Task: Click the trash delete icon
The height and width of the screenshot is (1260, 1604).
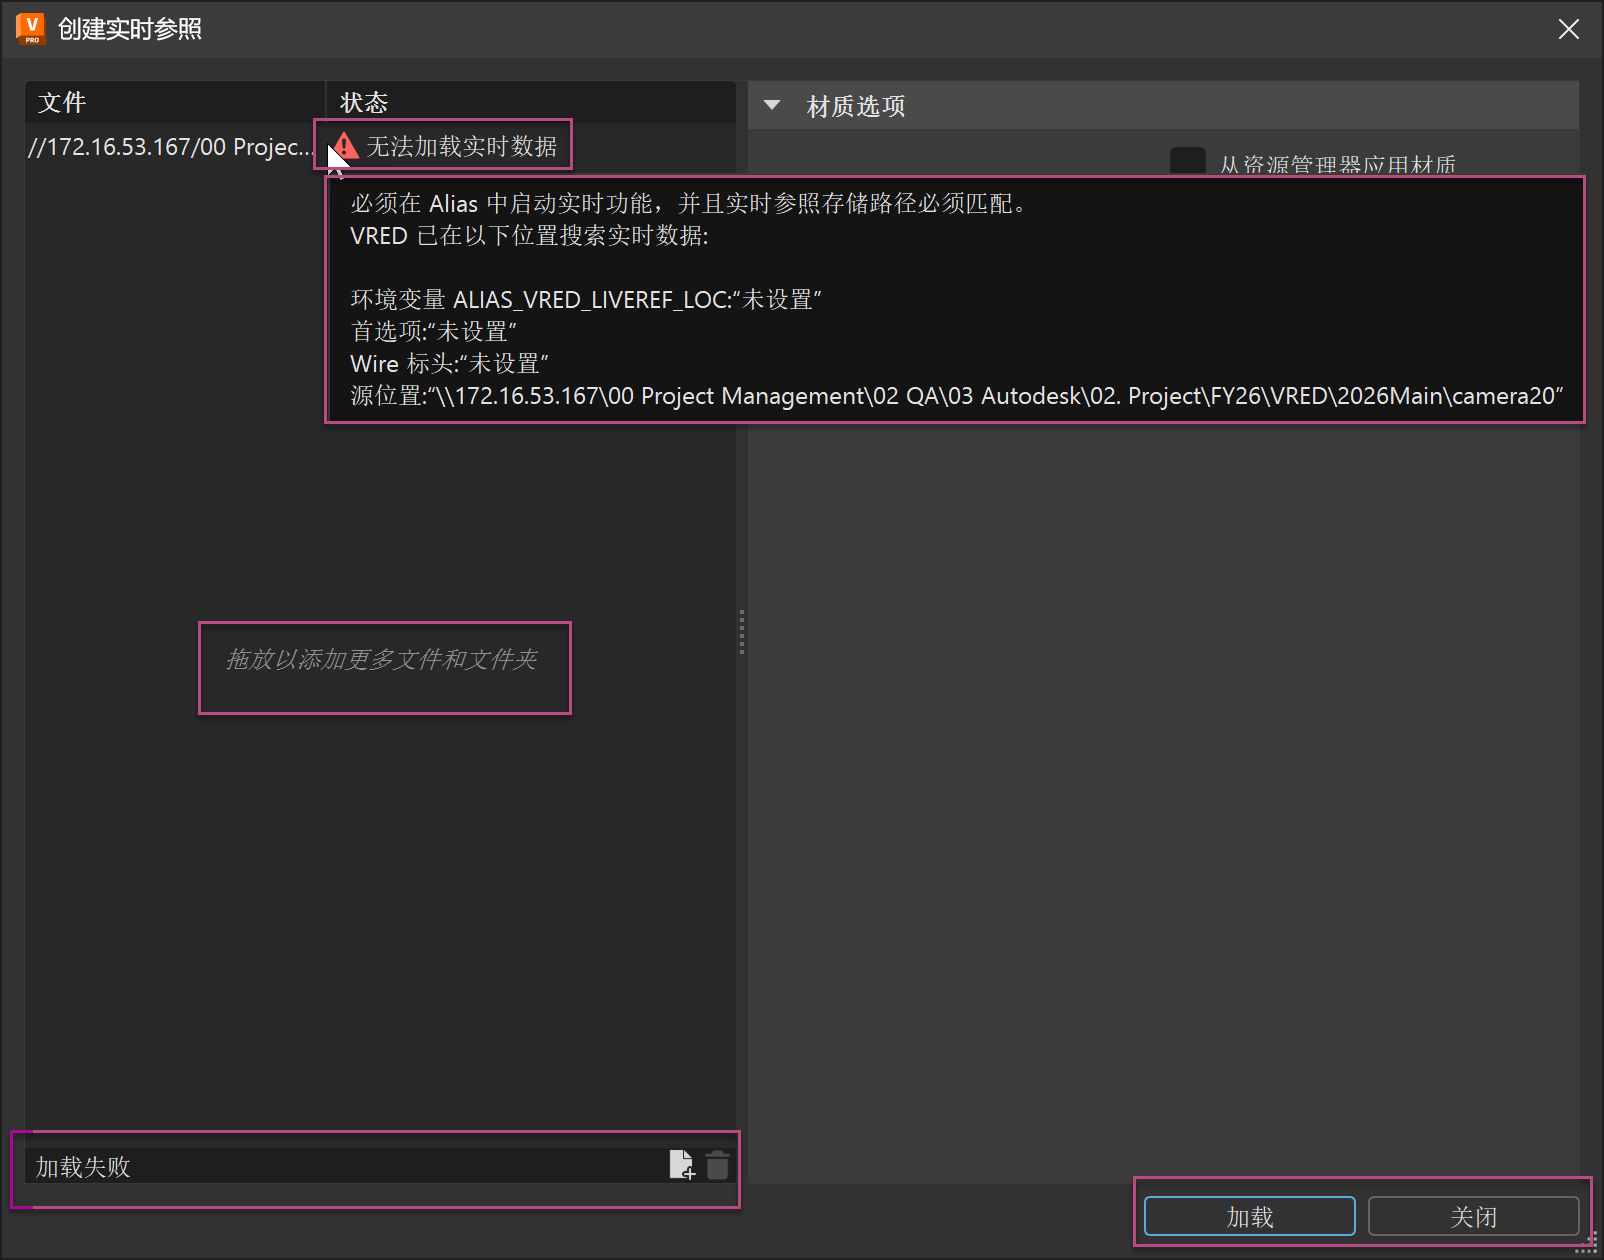Action: pos(717,1165)
